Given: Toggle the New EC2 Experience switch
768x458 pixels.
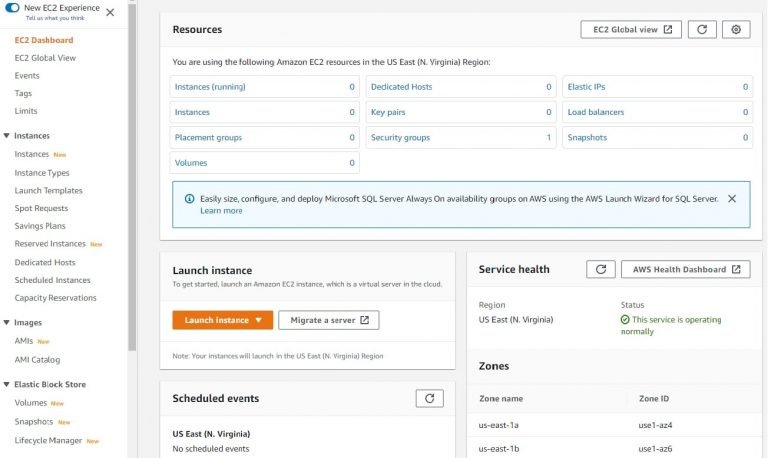Looking at the screenshot, I should (x=12, y=8).
